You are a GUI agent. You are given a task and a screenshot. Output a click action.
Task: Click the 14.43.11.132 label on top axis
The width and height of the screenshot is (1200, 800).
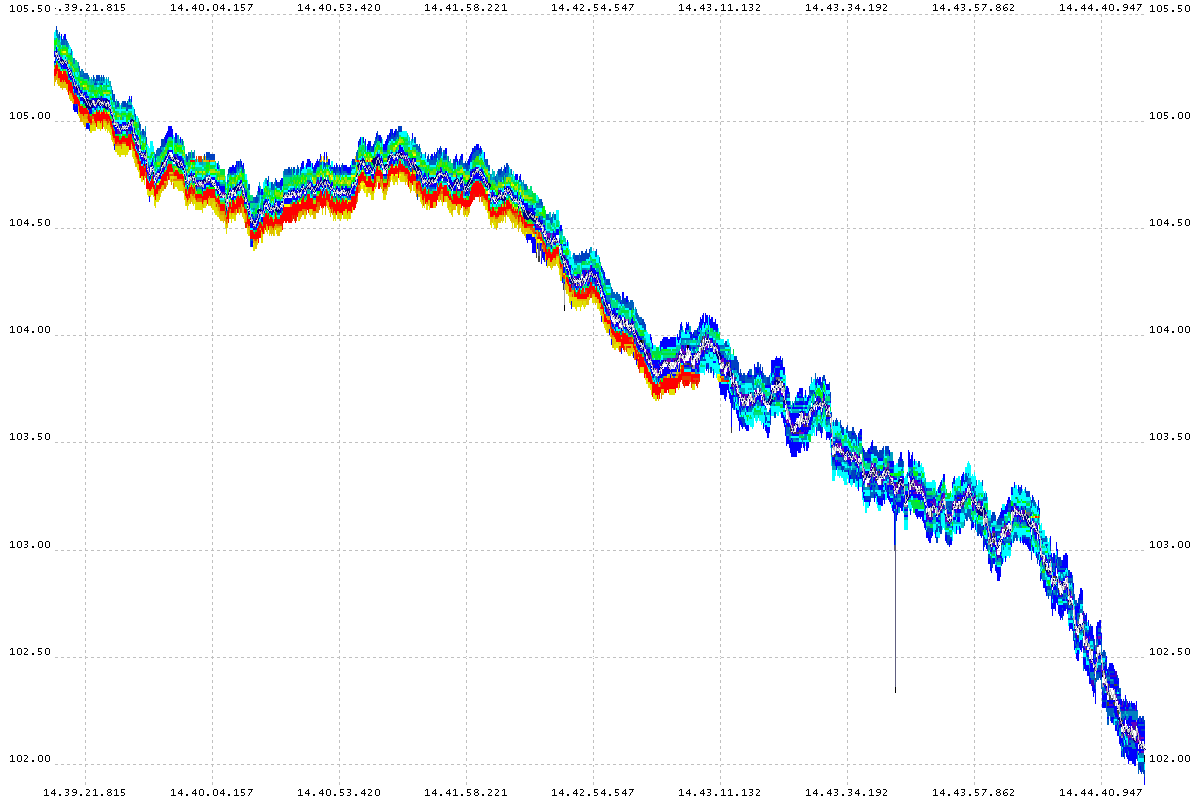[x=720, y=7]
